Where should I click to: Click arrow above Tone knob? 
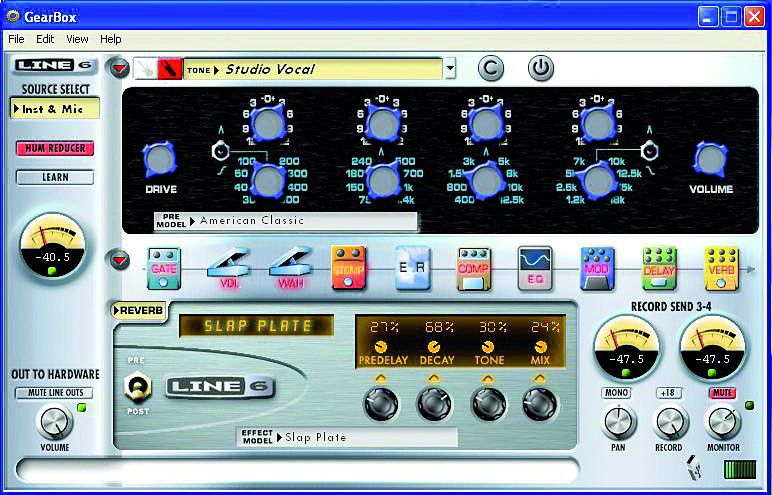pos(487,379)
